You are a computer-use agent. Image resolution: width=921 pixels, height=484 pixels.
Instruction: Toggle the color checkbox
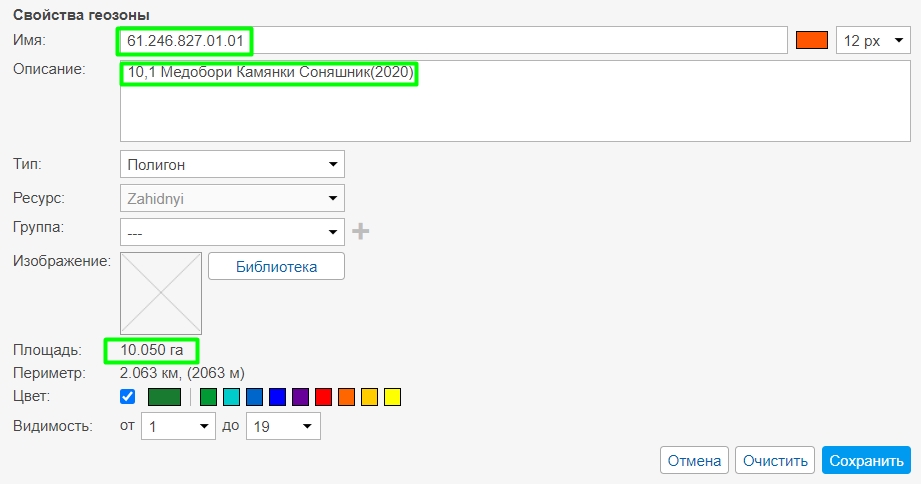pyautogui.click(x=128, y=397)
